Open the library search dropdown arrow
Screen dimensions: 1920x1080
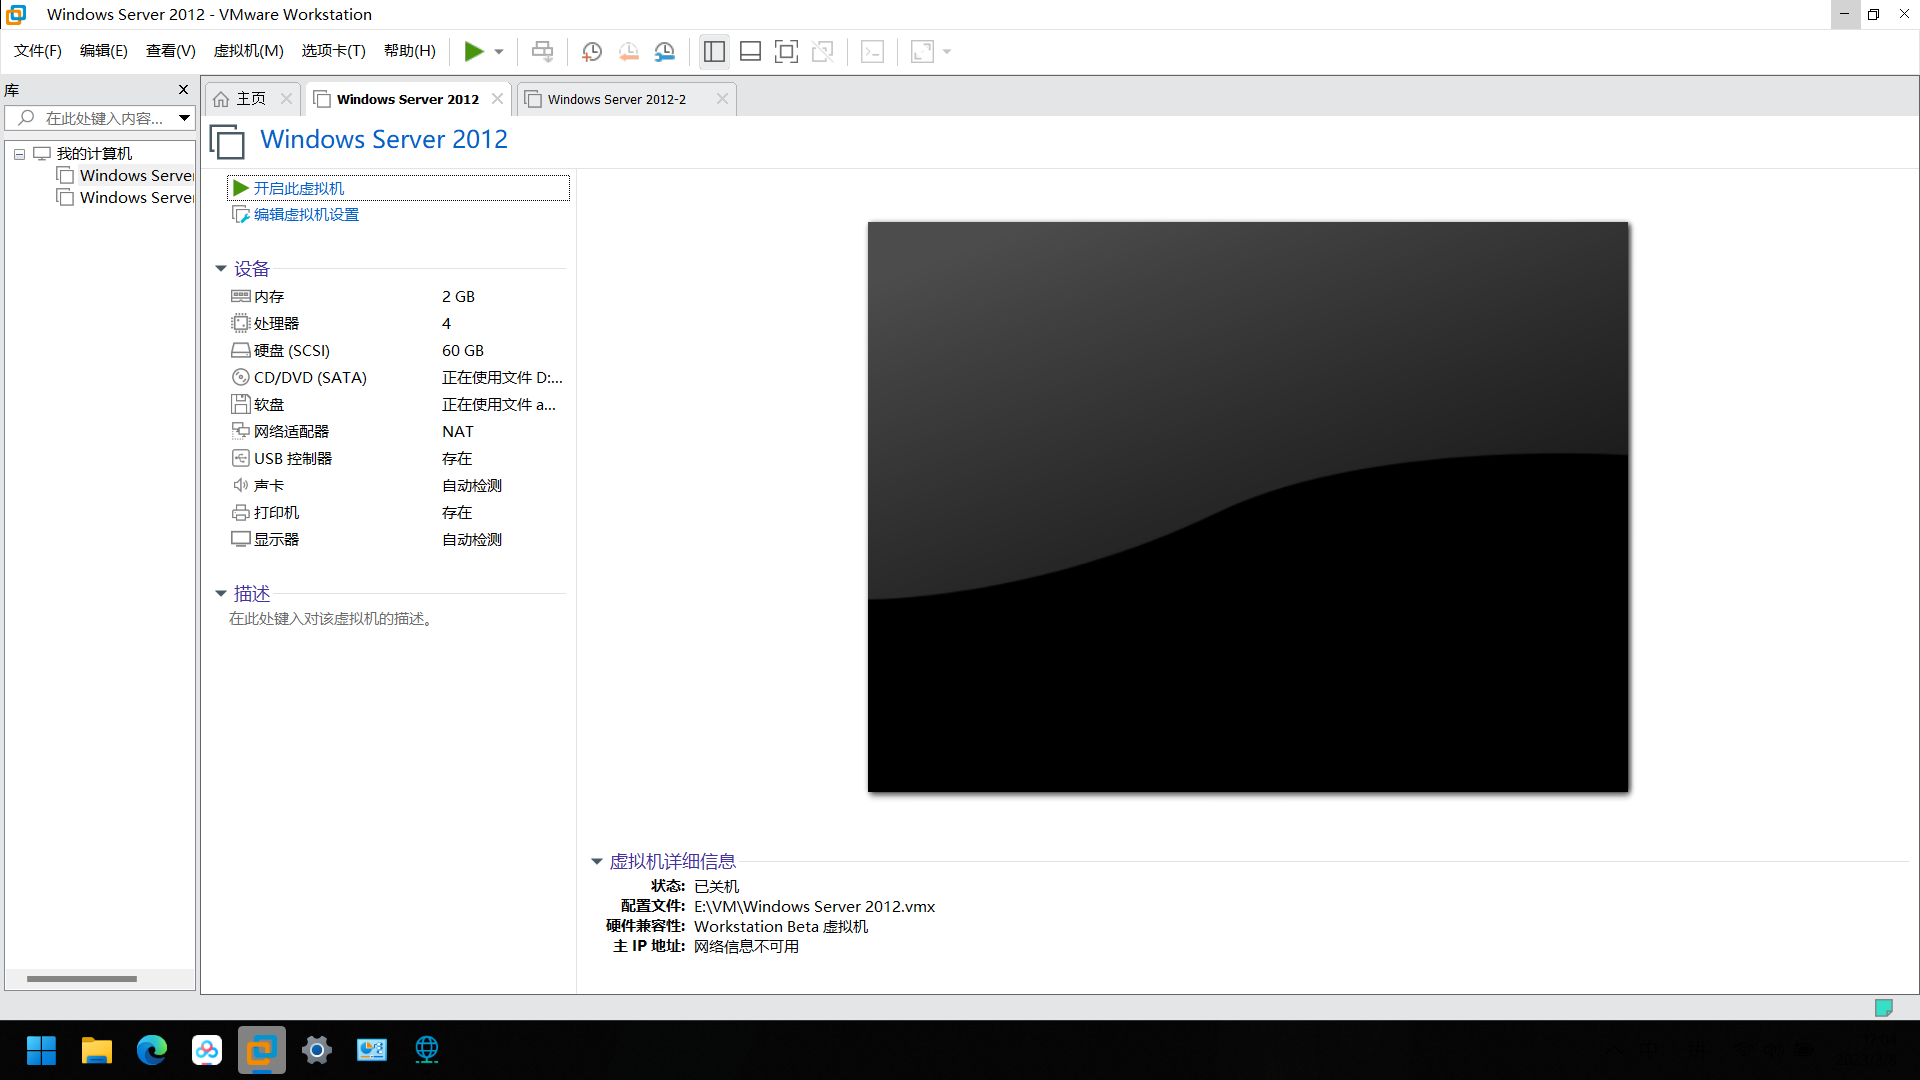[x=184, y=118]
